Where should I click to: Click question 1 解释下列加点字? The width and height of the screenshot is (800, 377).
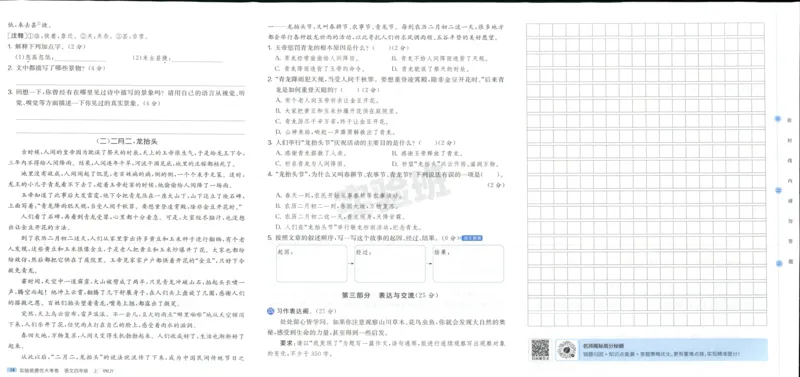pyautogui.click(x=47, y=46)
